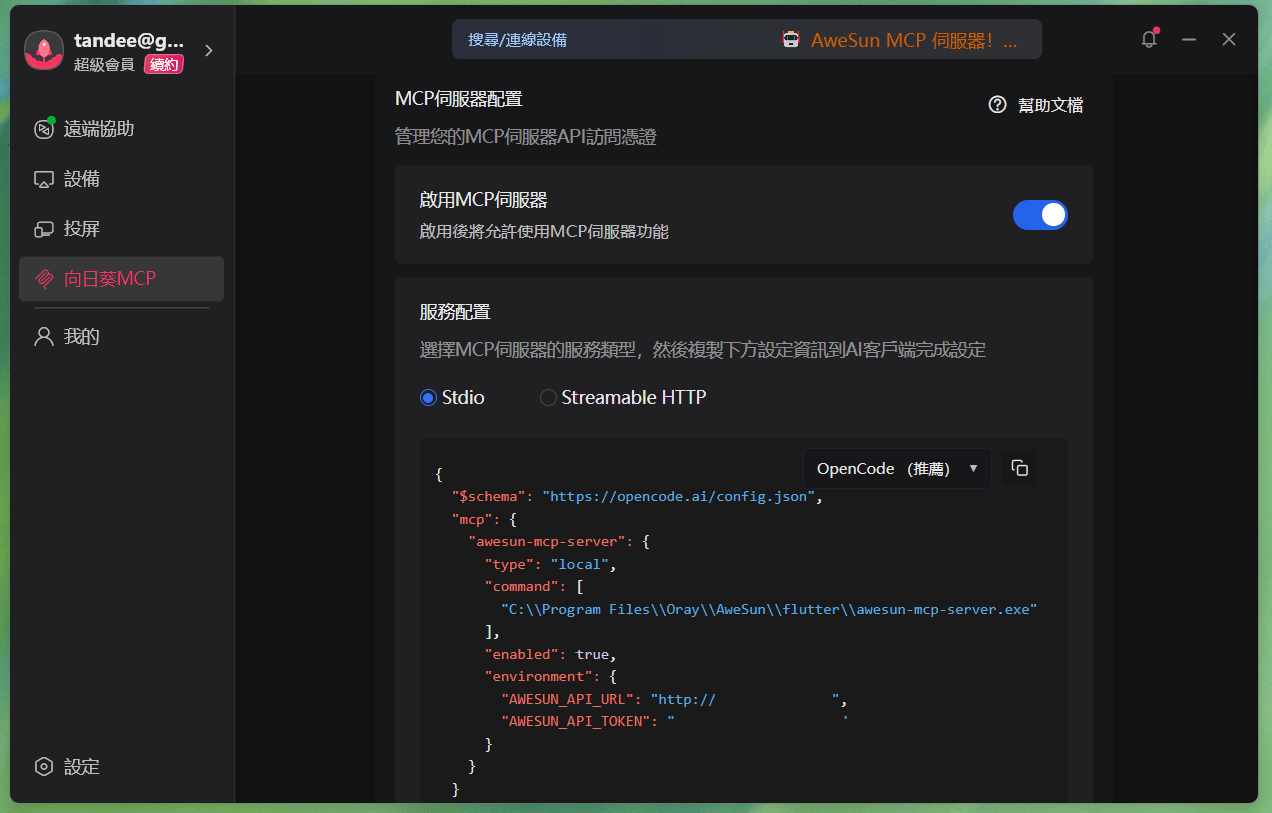Click the 超級會員 membership label
1272x813 pixels.
point(104,65)
